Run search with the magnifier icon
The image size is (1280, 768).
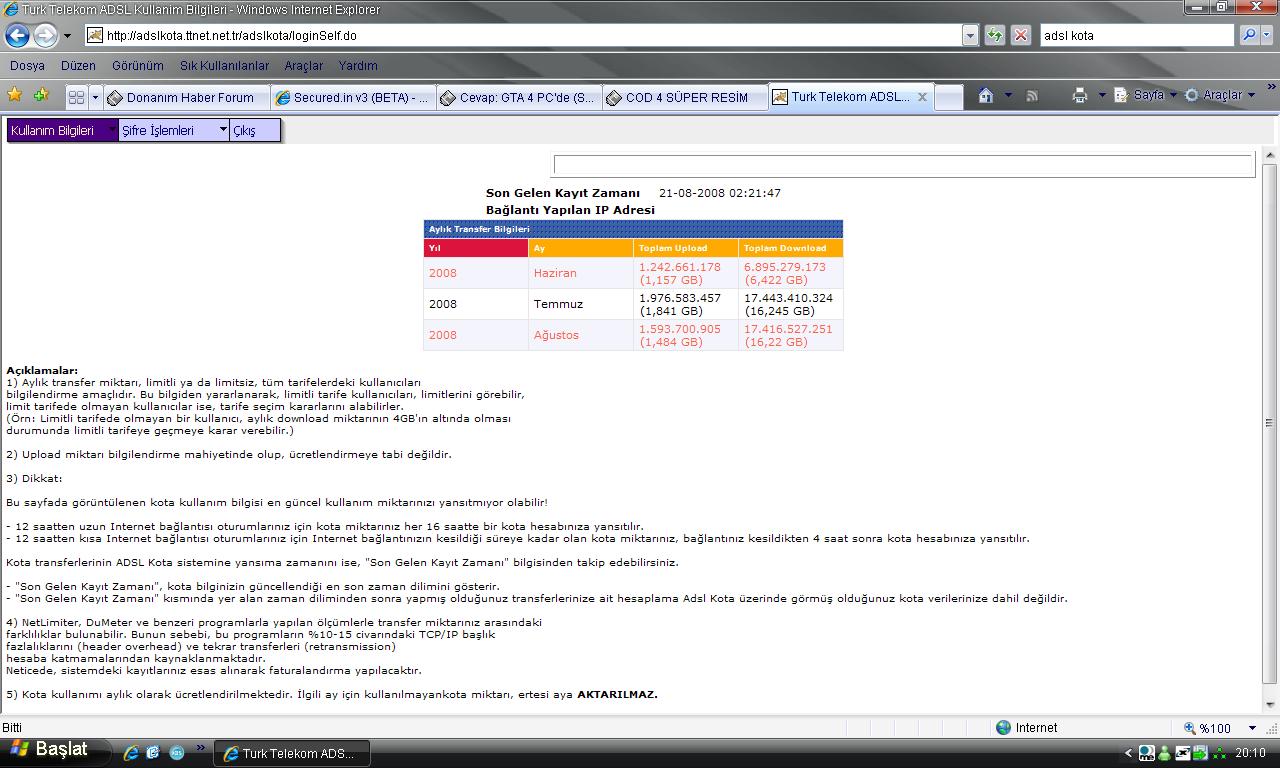(1249, 35)
